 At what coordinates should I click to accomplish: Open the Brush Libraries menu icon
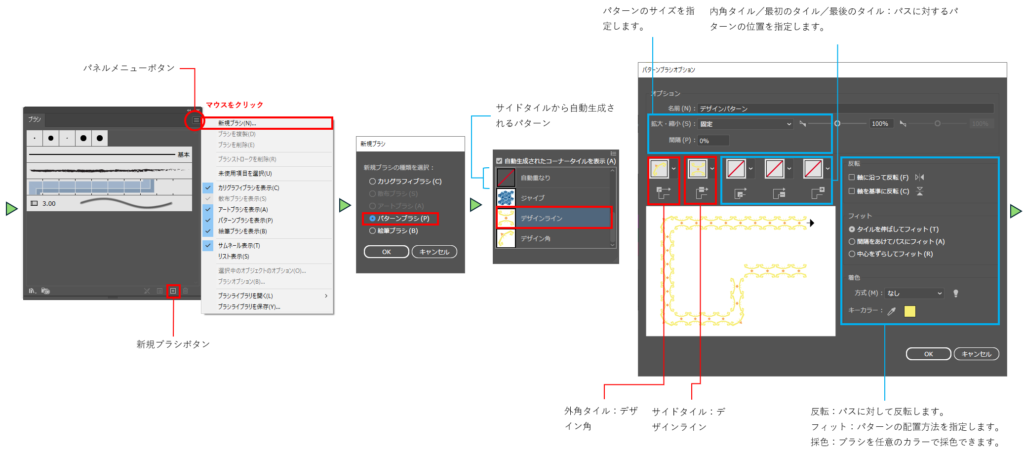pyautogui.click(x=32, y=291)
